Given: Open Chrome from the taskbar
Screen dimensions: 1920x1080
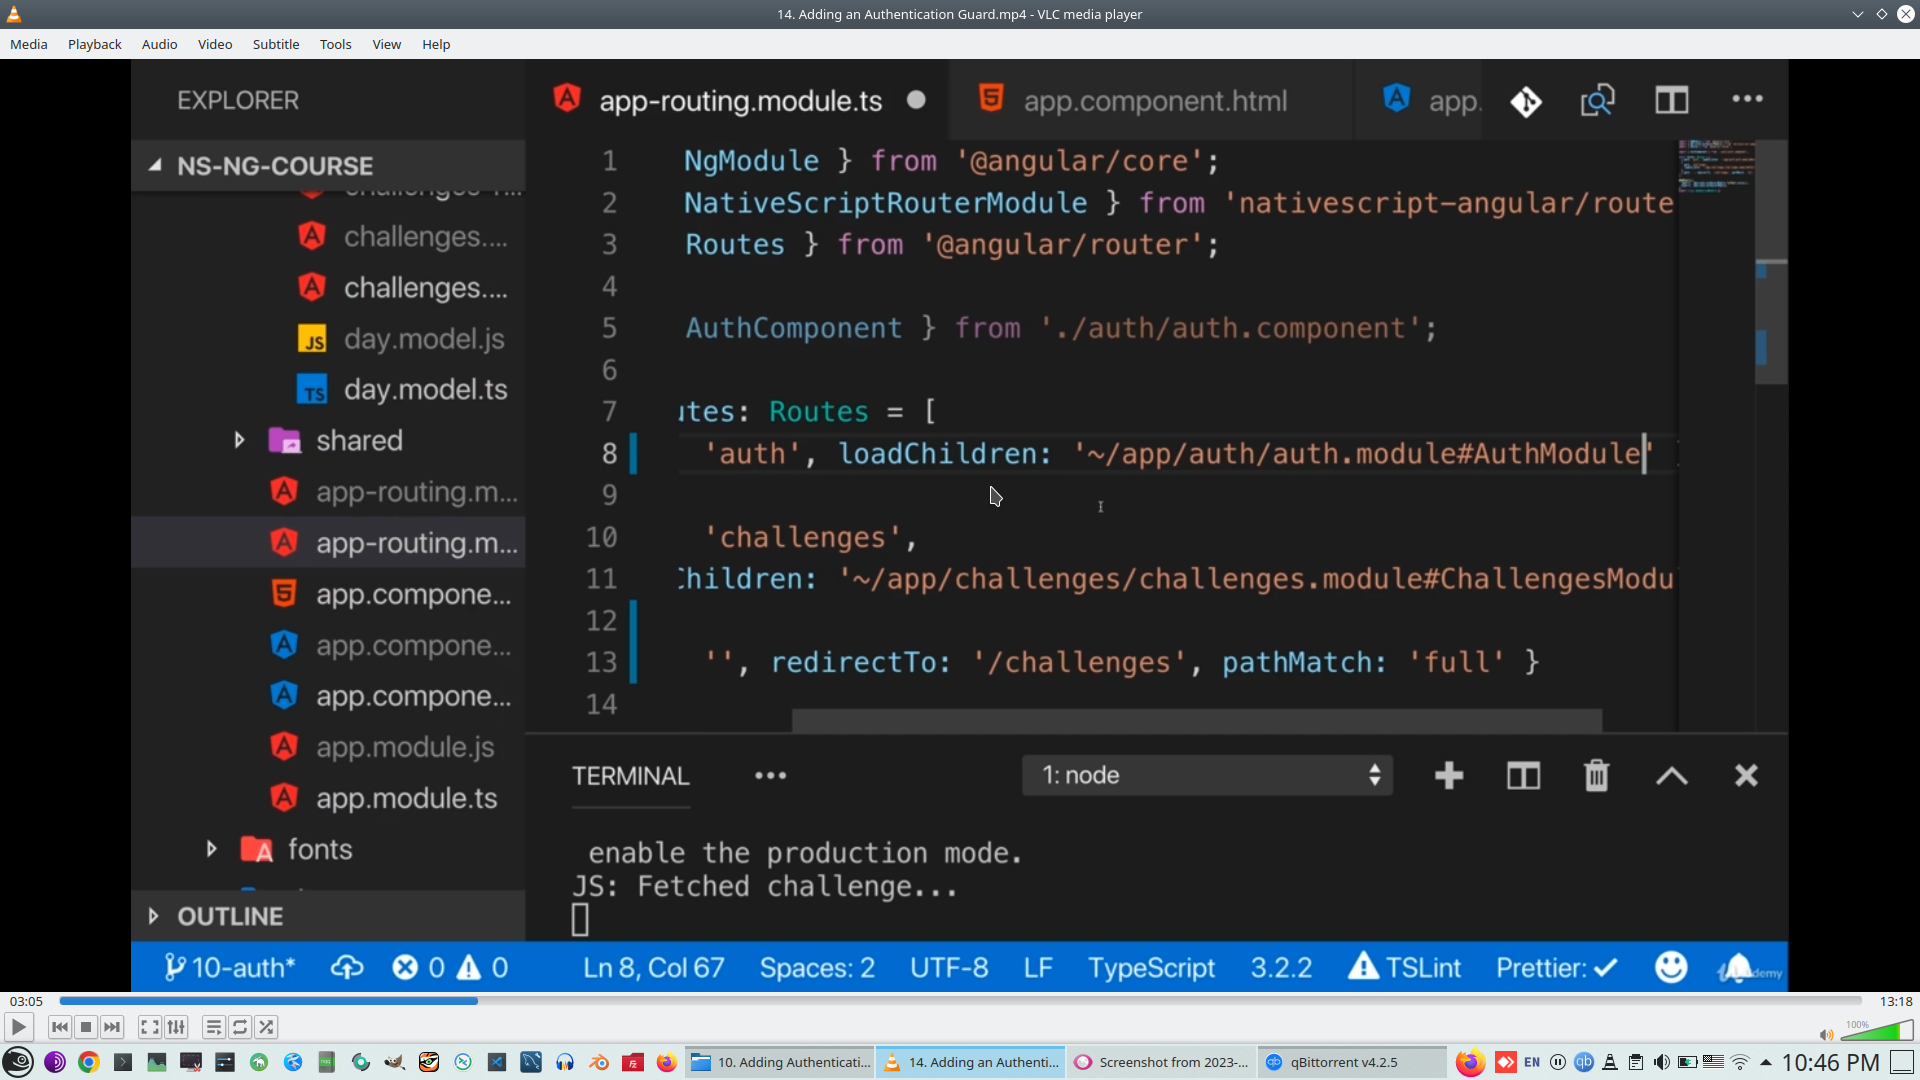Looking at the screenshot, I should coord(89,1062).
